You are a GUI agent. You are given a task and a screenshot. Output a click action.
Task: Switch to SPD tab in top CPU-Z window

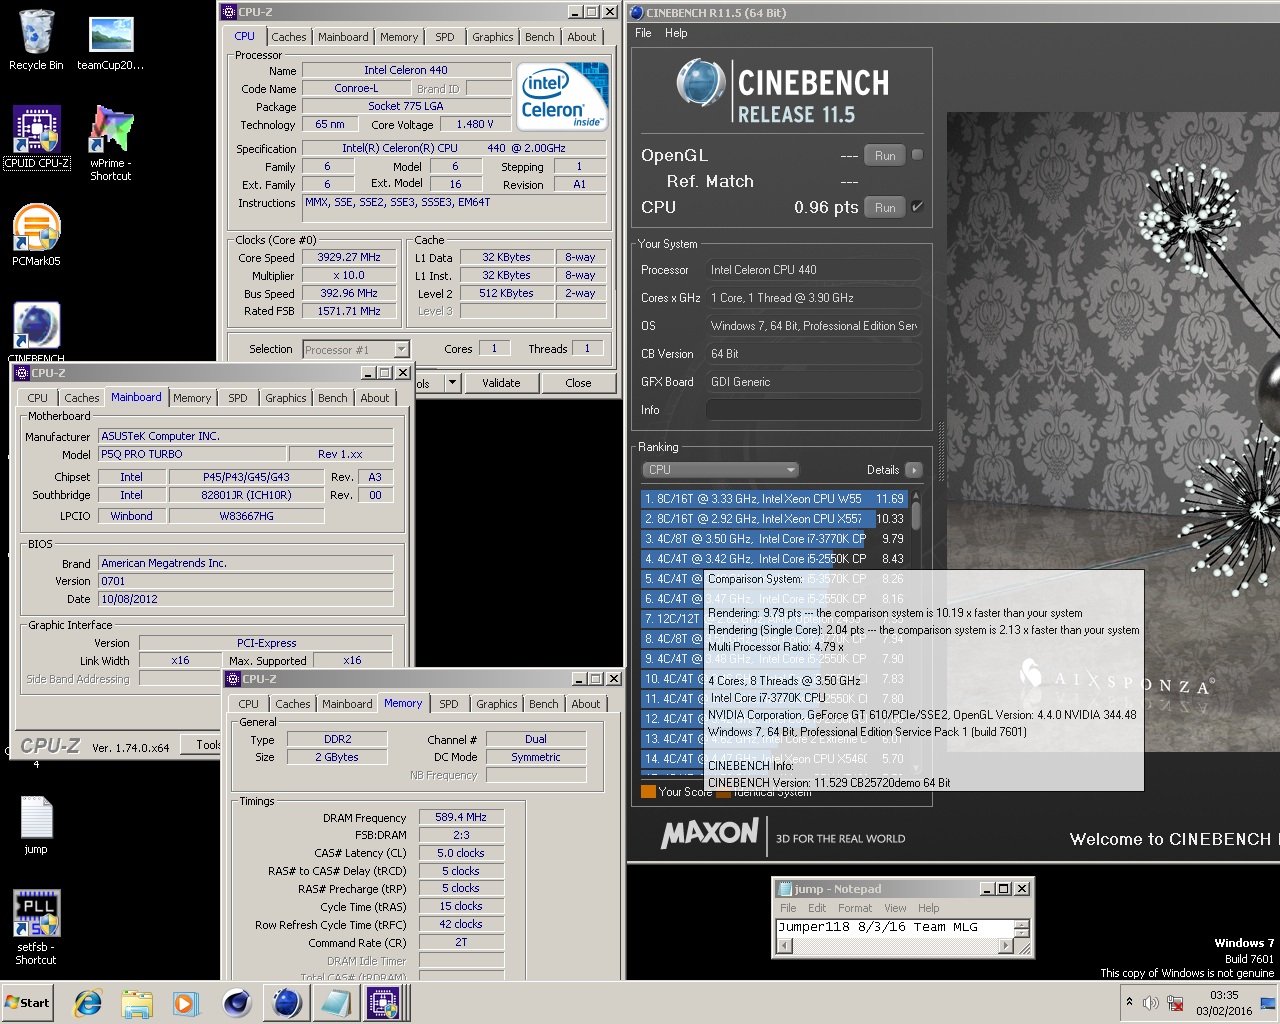click(x=445, y=37)
